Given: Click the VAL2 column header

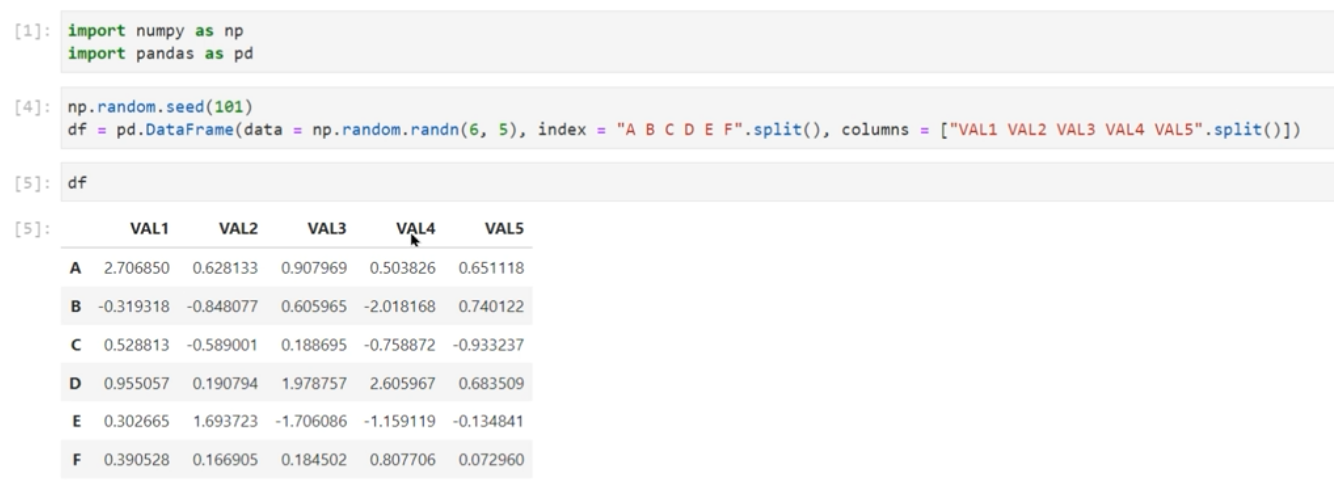Looking at the screenshot, I should click(240, 229).
